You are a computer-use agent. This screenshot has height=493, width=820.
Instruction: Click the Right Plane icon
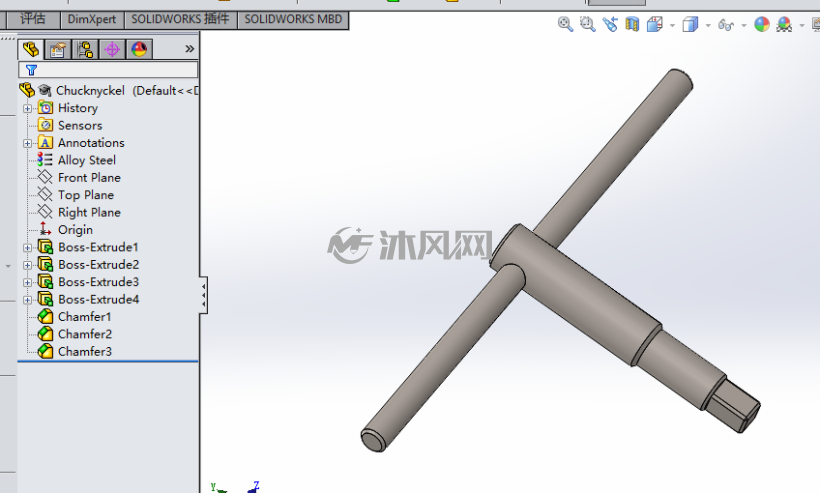[x=45, y=212]
